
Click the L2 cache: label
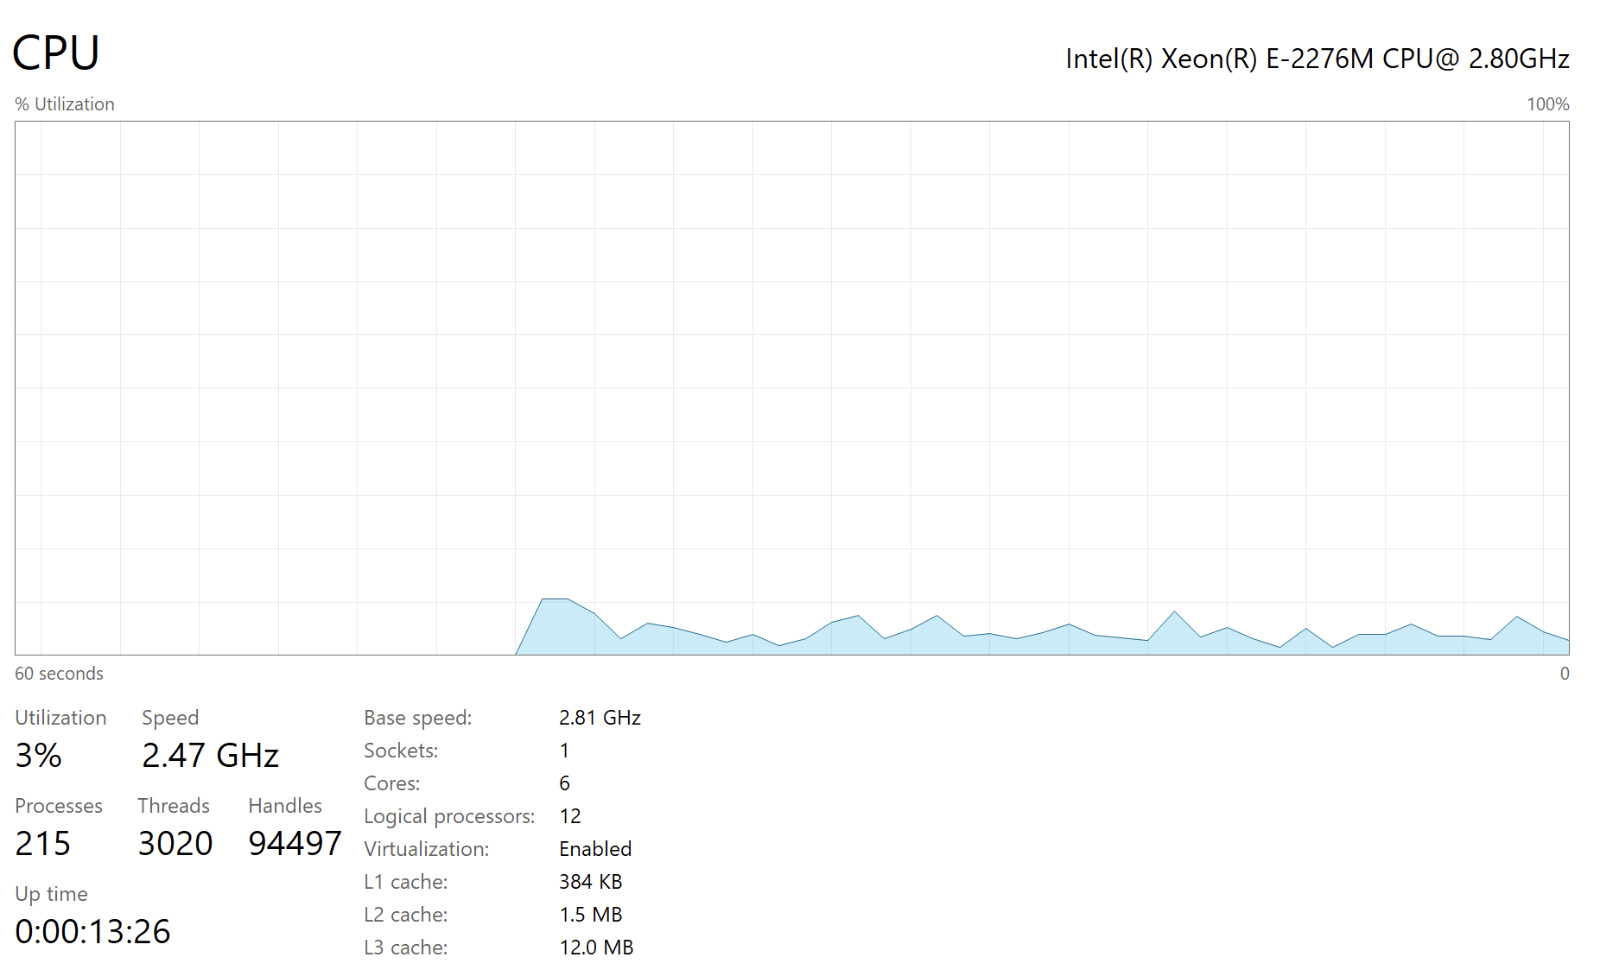tap(406, 915)
